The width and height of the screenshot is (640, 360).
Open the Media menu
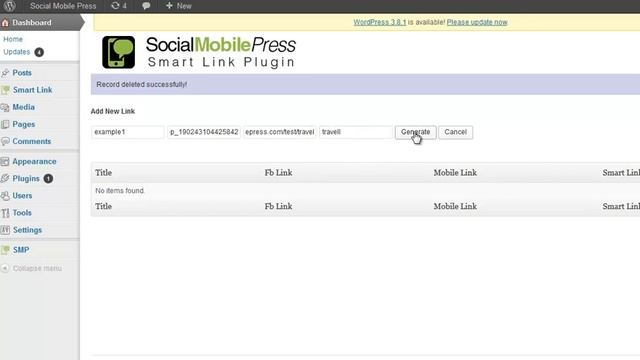pos(23,107)
